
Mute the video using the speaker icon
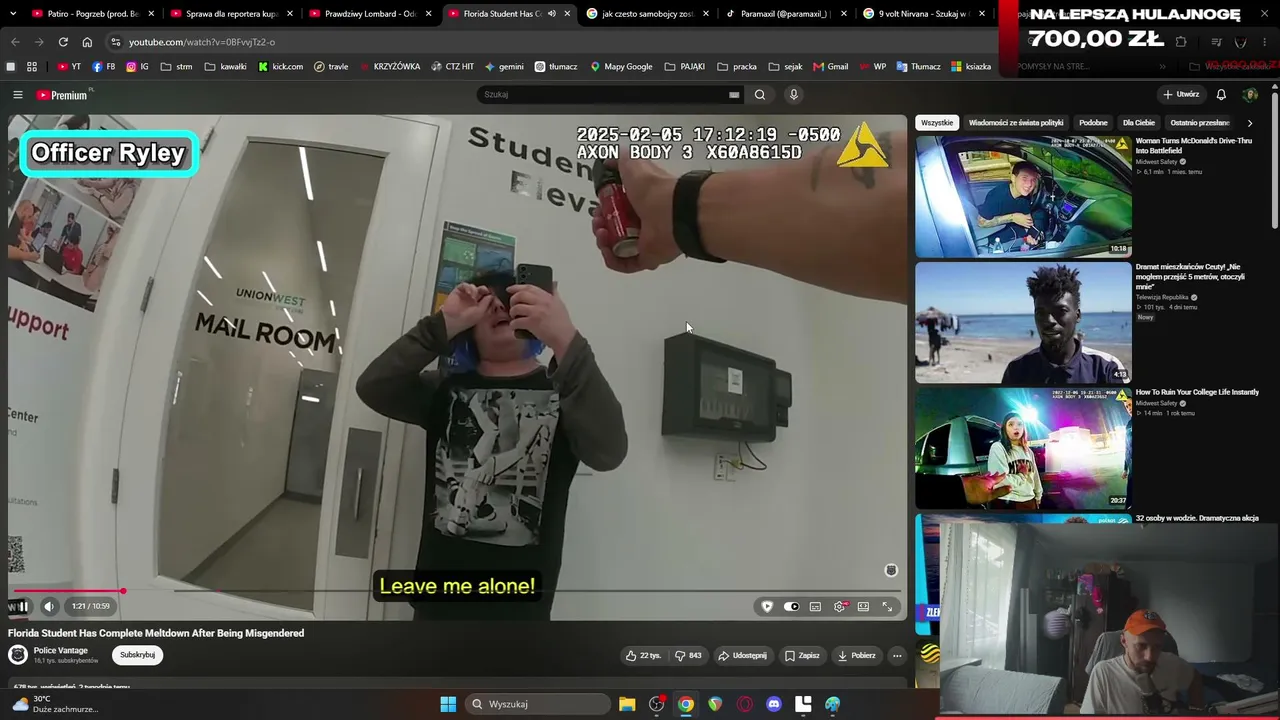pos(49,606)
